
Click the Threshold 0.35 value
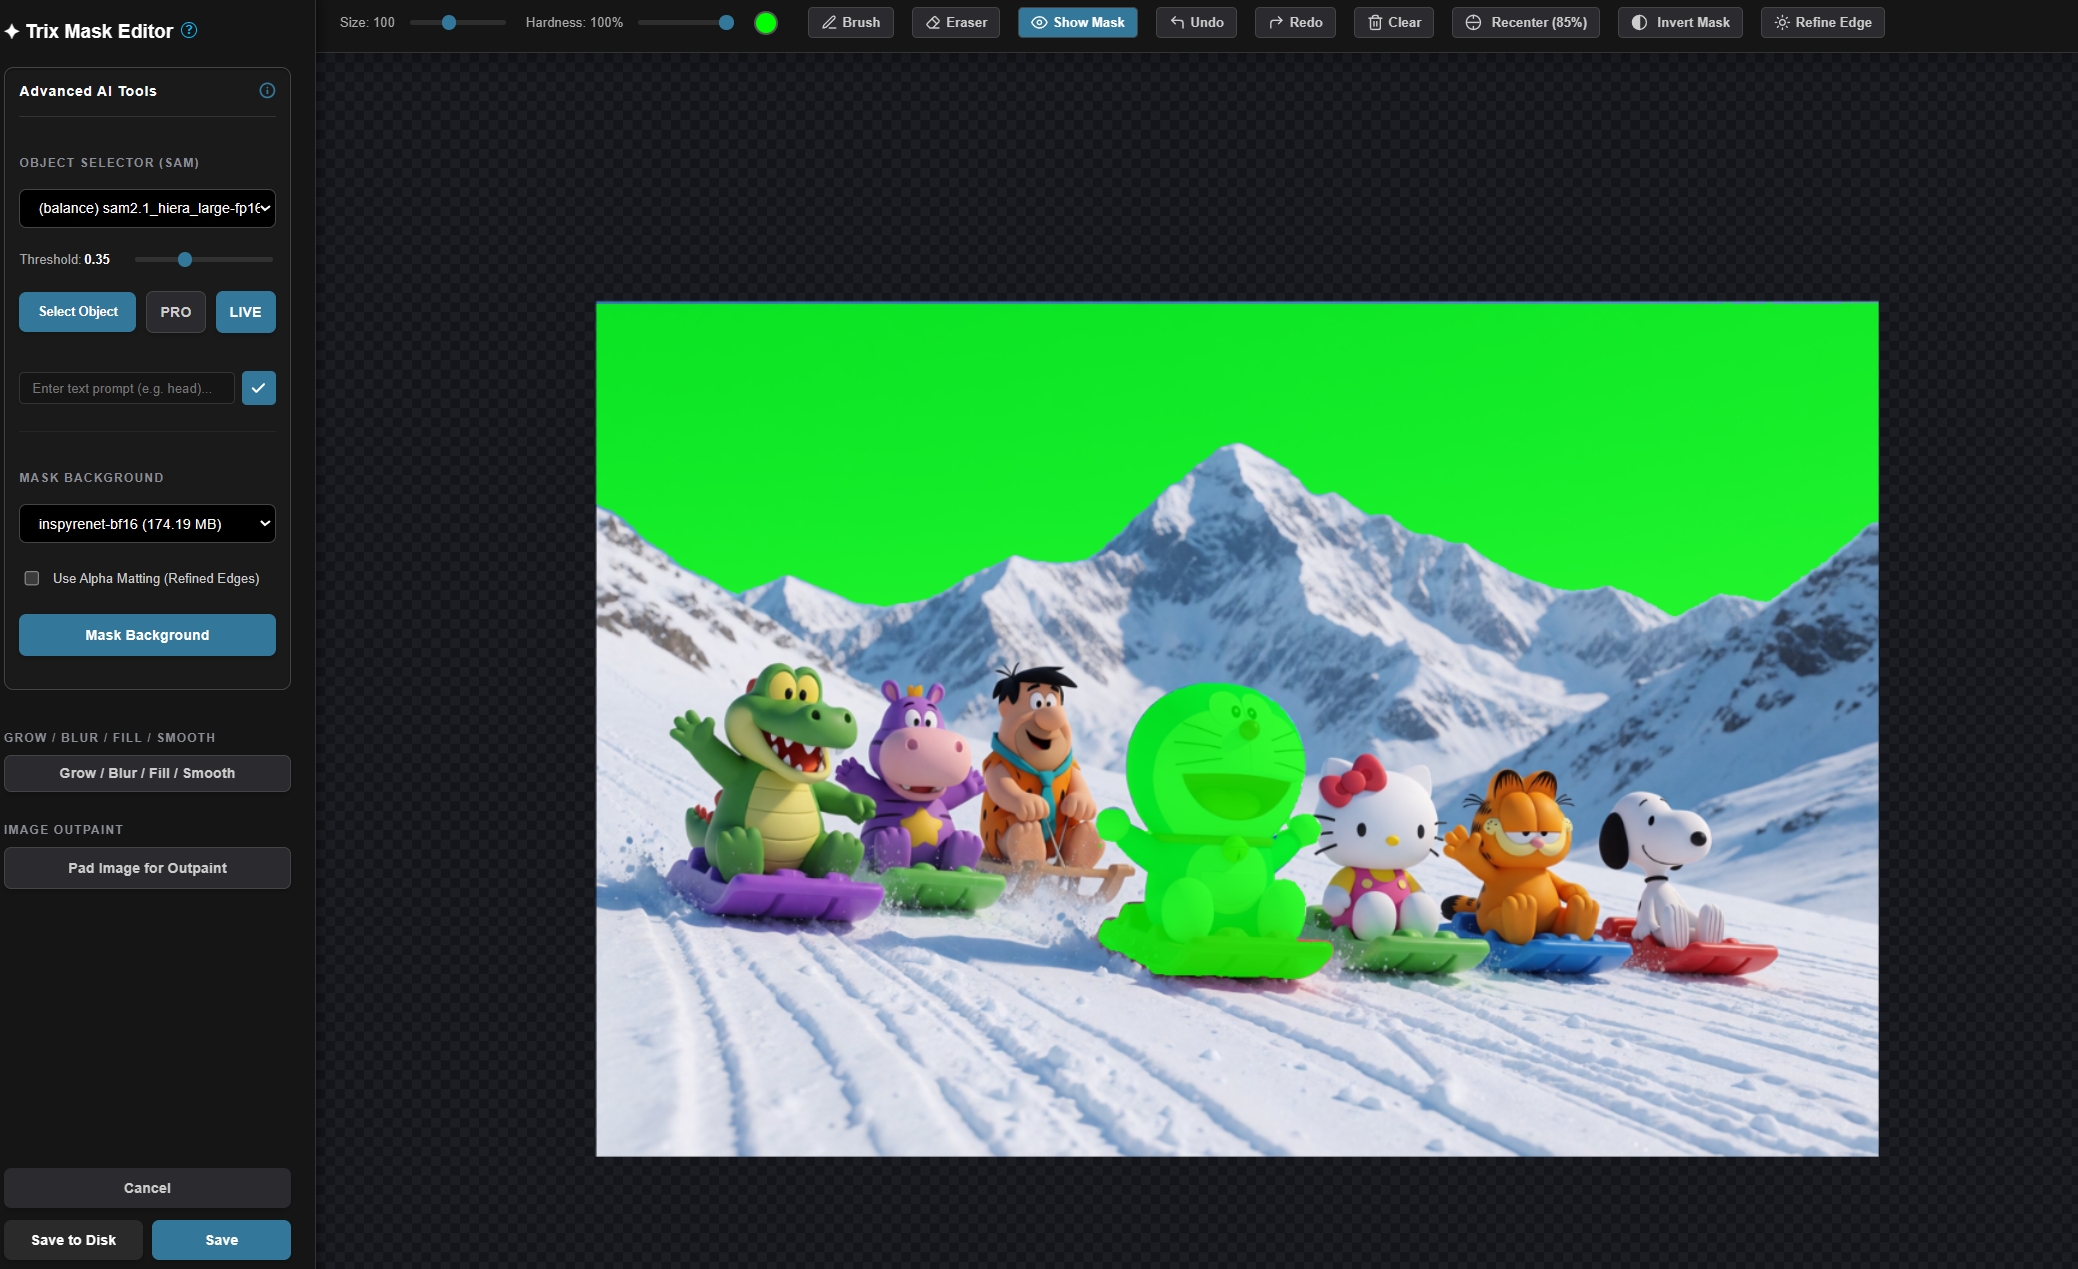pos(97,259)
